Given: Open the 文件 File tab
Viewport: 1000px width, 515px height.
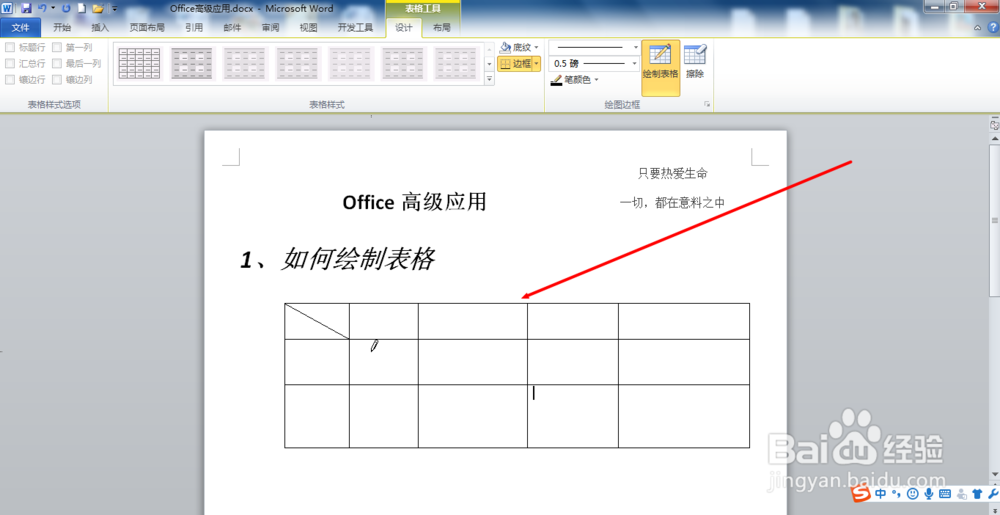Looking at the screenshot, I should pyautogui.click(x=21, y=27).
